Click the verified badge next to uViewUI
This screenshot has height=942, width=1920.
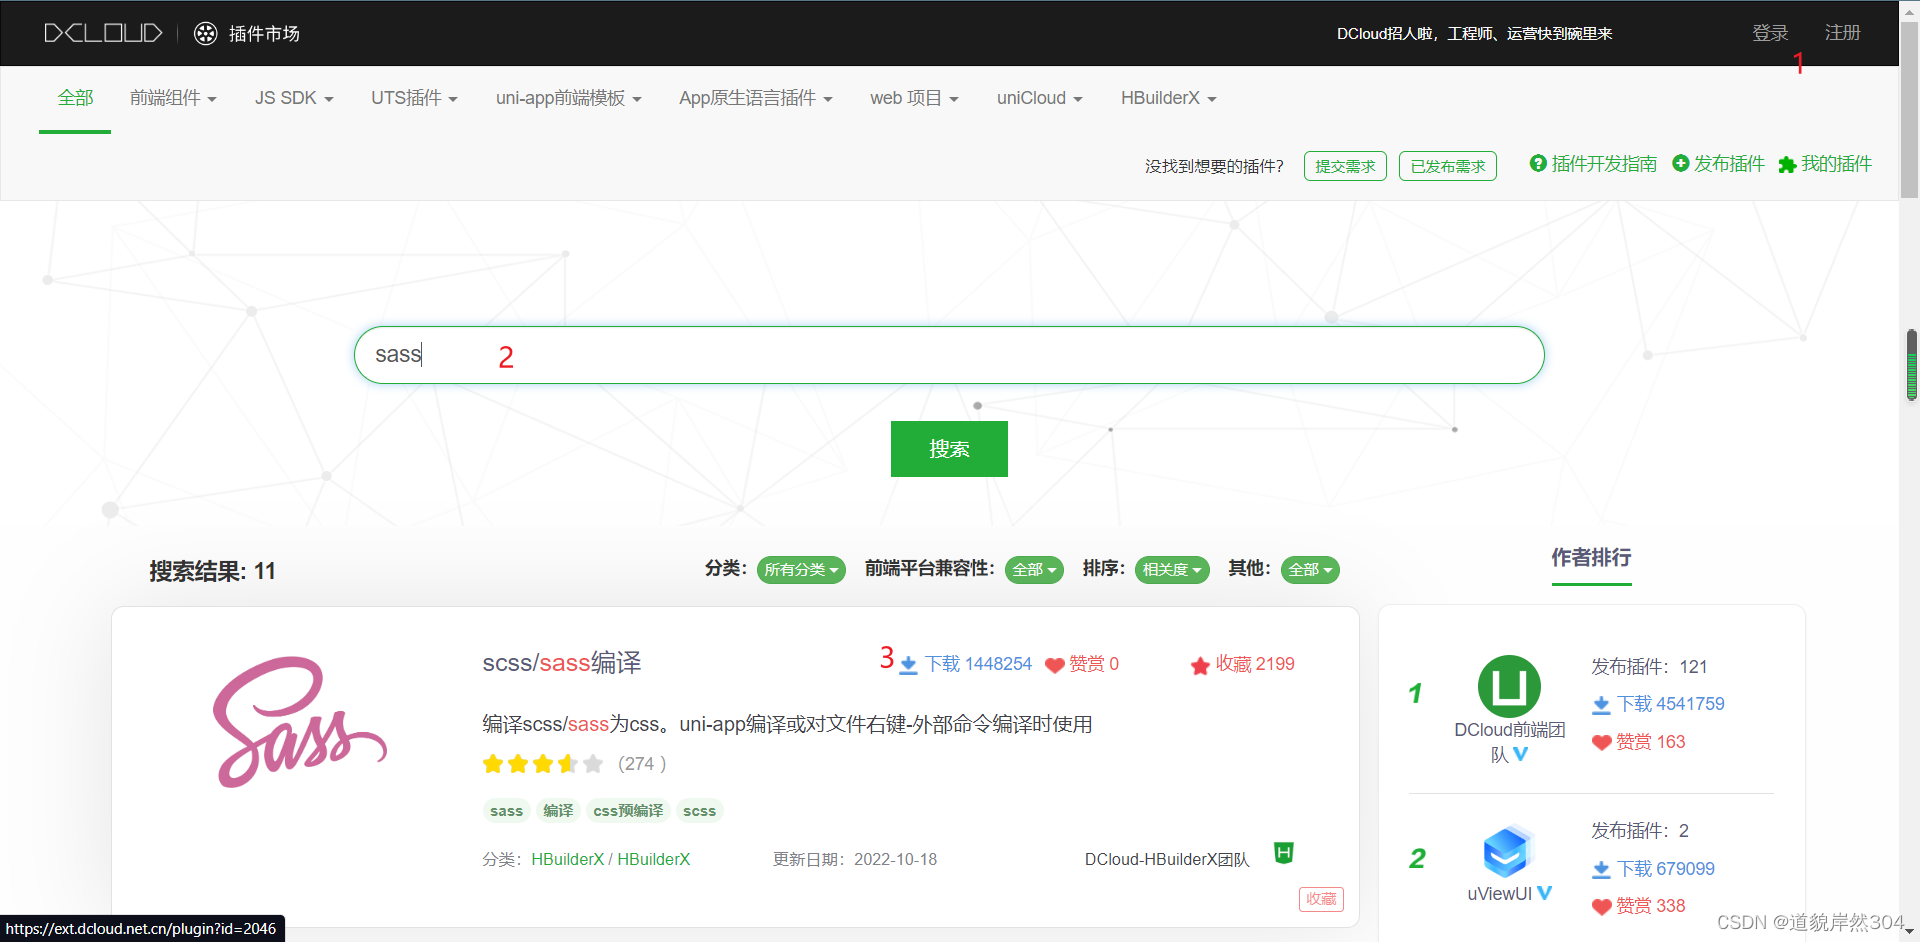(1545, 893)
